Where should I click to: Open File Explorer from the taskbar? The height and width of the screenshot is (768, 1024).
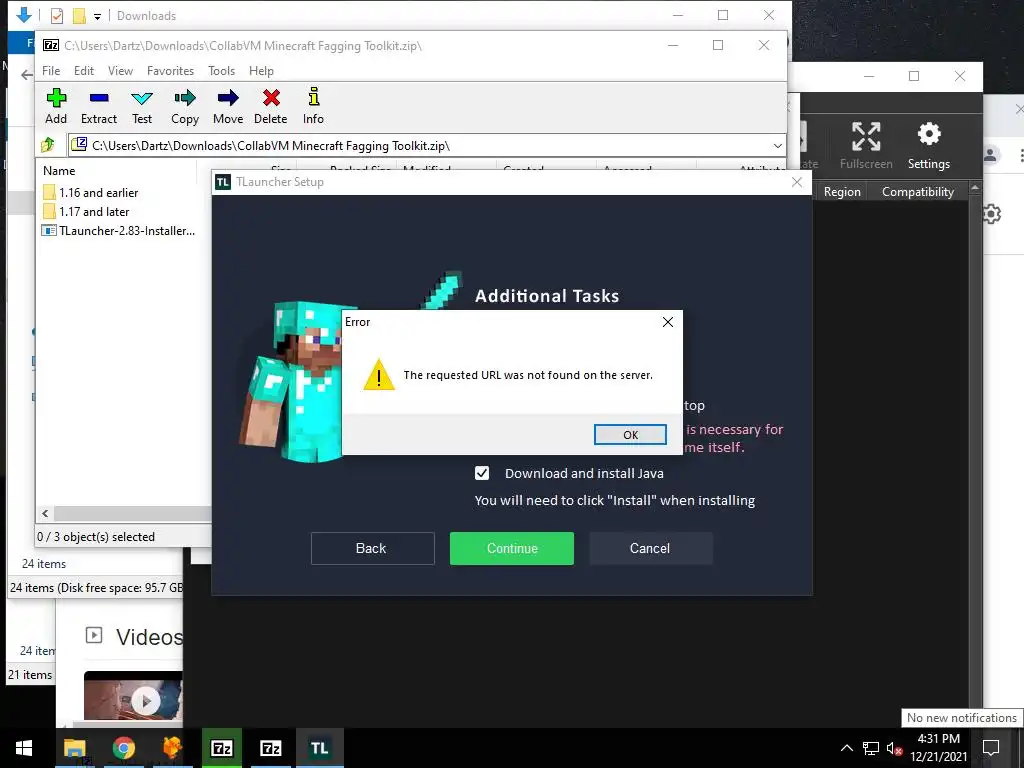click(x=74, y=748)
